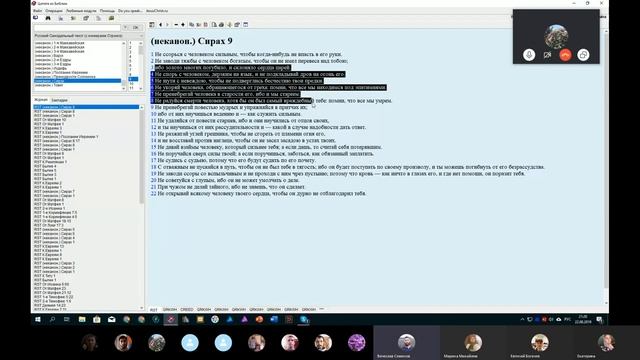Go forward with the right arrow icon
Viewport: 640px width, 360px height.
click(167, 24)
